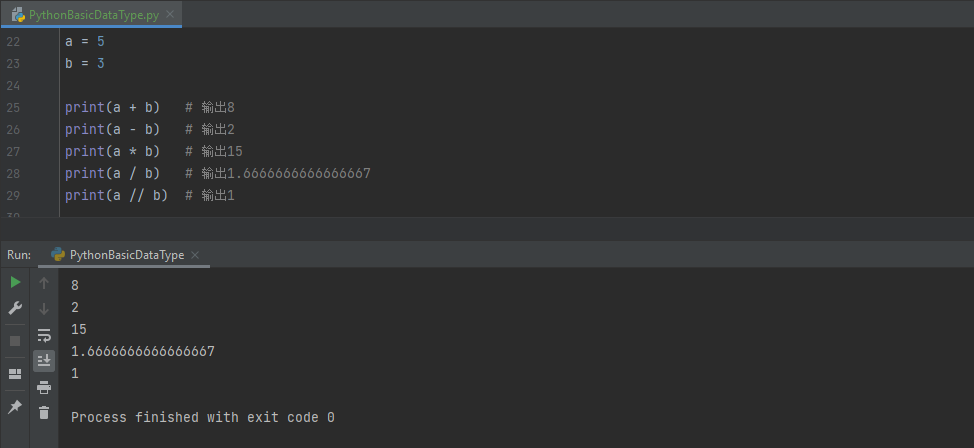Viewport: 974px width, 448px height.
Task: Click the green Rerun button
Action: (x=15, y=283)
